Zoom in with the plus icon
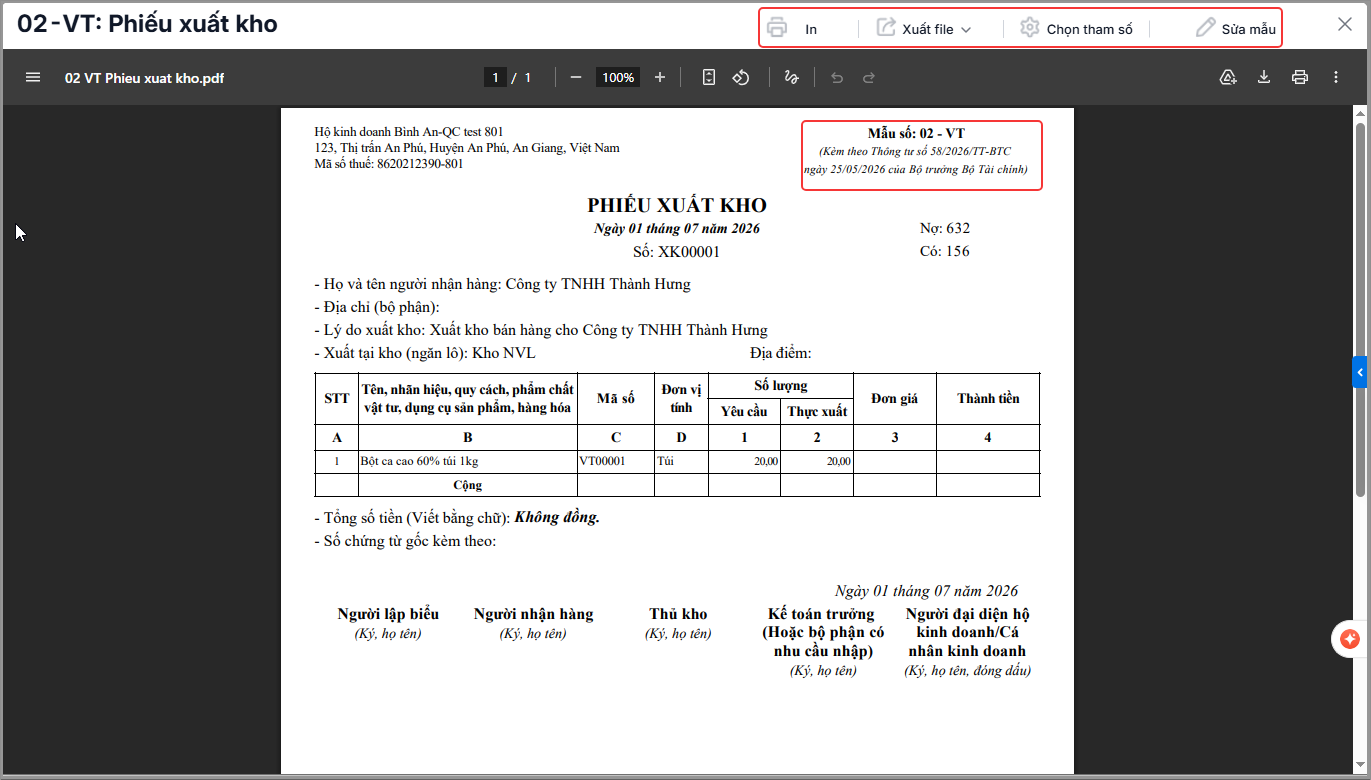The width and height of the screenshot is (1371, 780). pos(660,77)
